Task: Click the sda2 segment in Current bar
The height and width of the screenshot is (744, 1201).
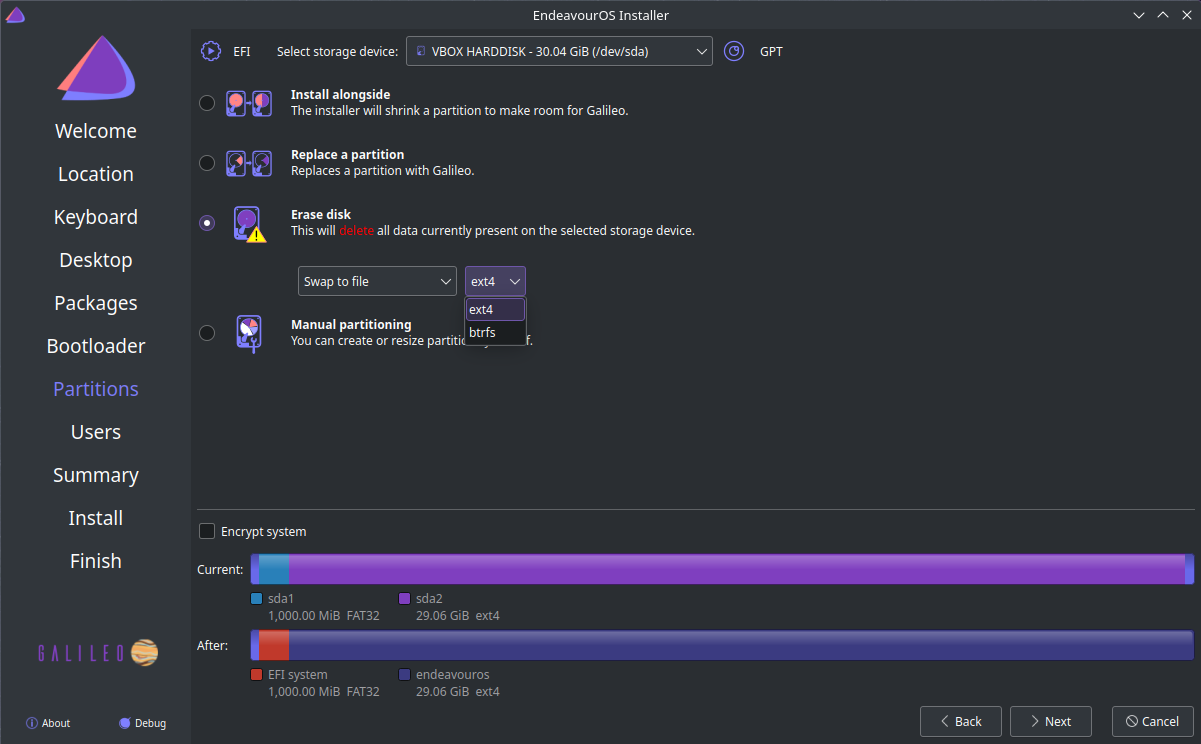Action: point(737,570)
